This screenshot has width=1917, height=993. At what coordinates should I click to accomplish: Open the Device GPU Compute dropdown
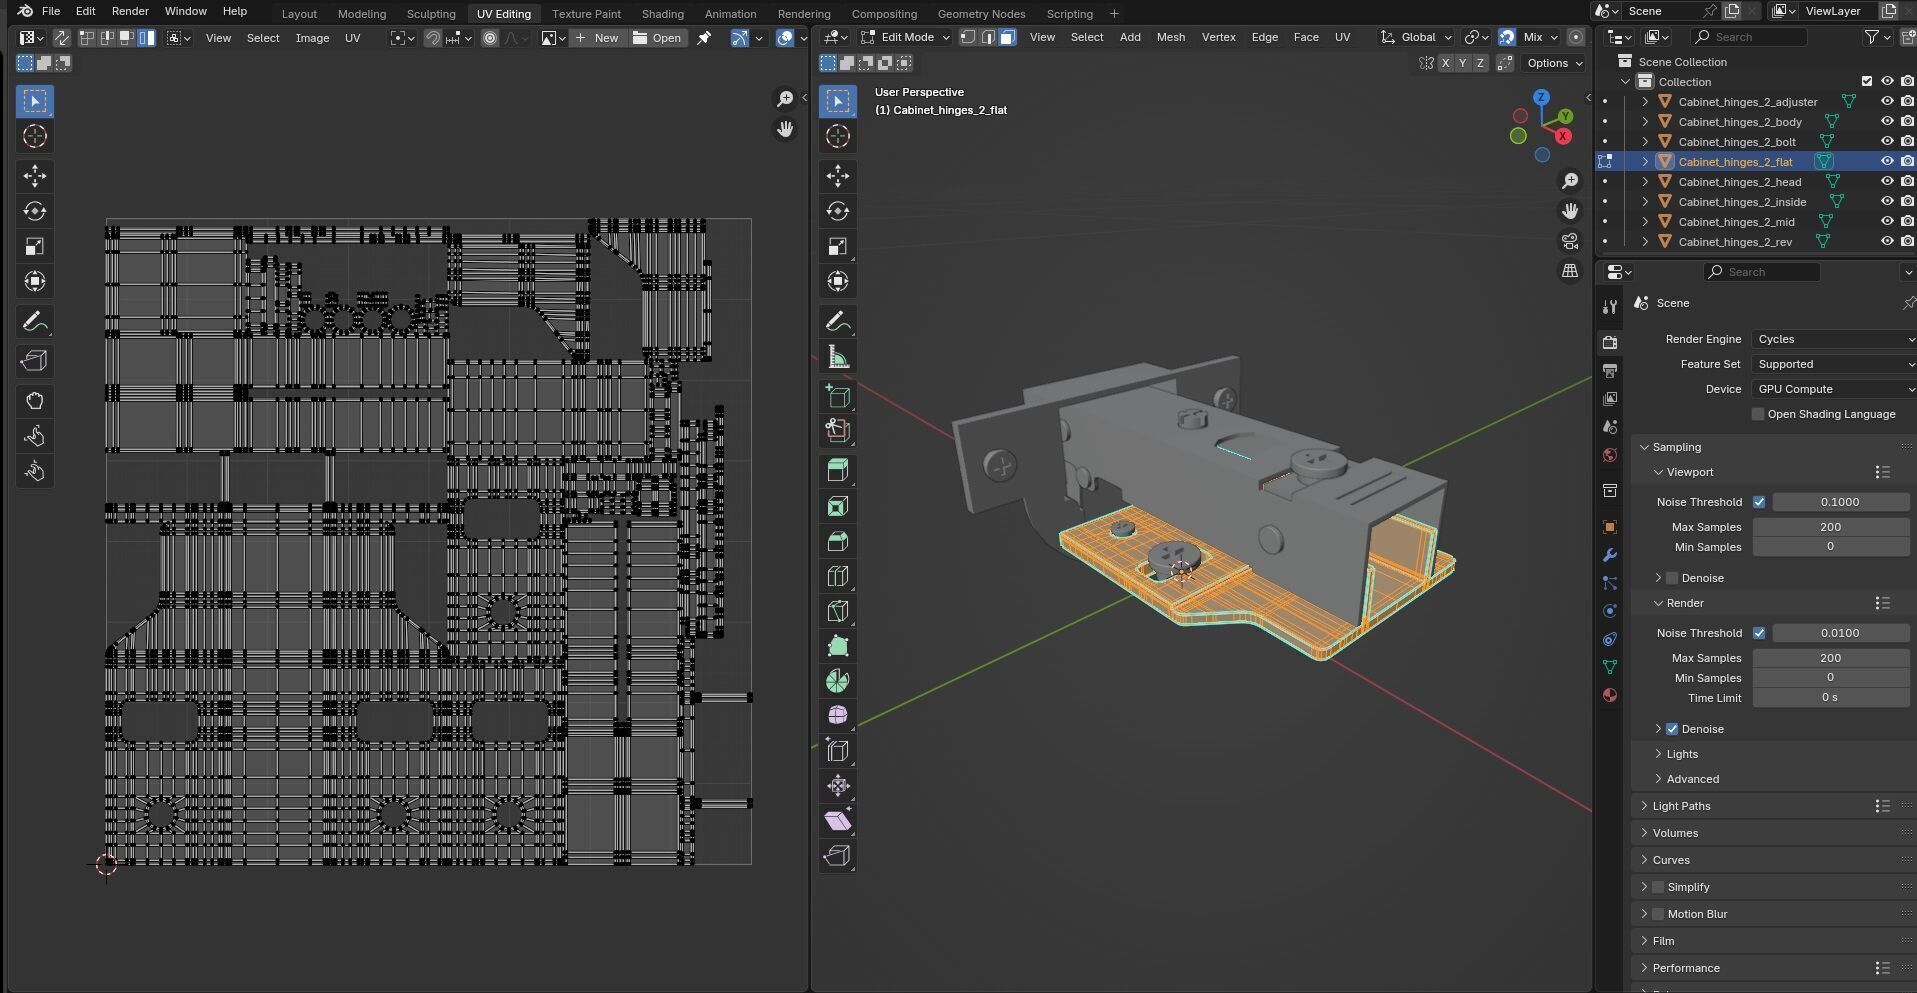(1834, 389)
